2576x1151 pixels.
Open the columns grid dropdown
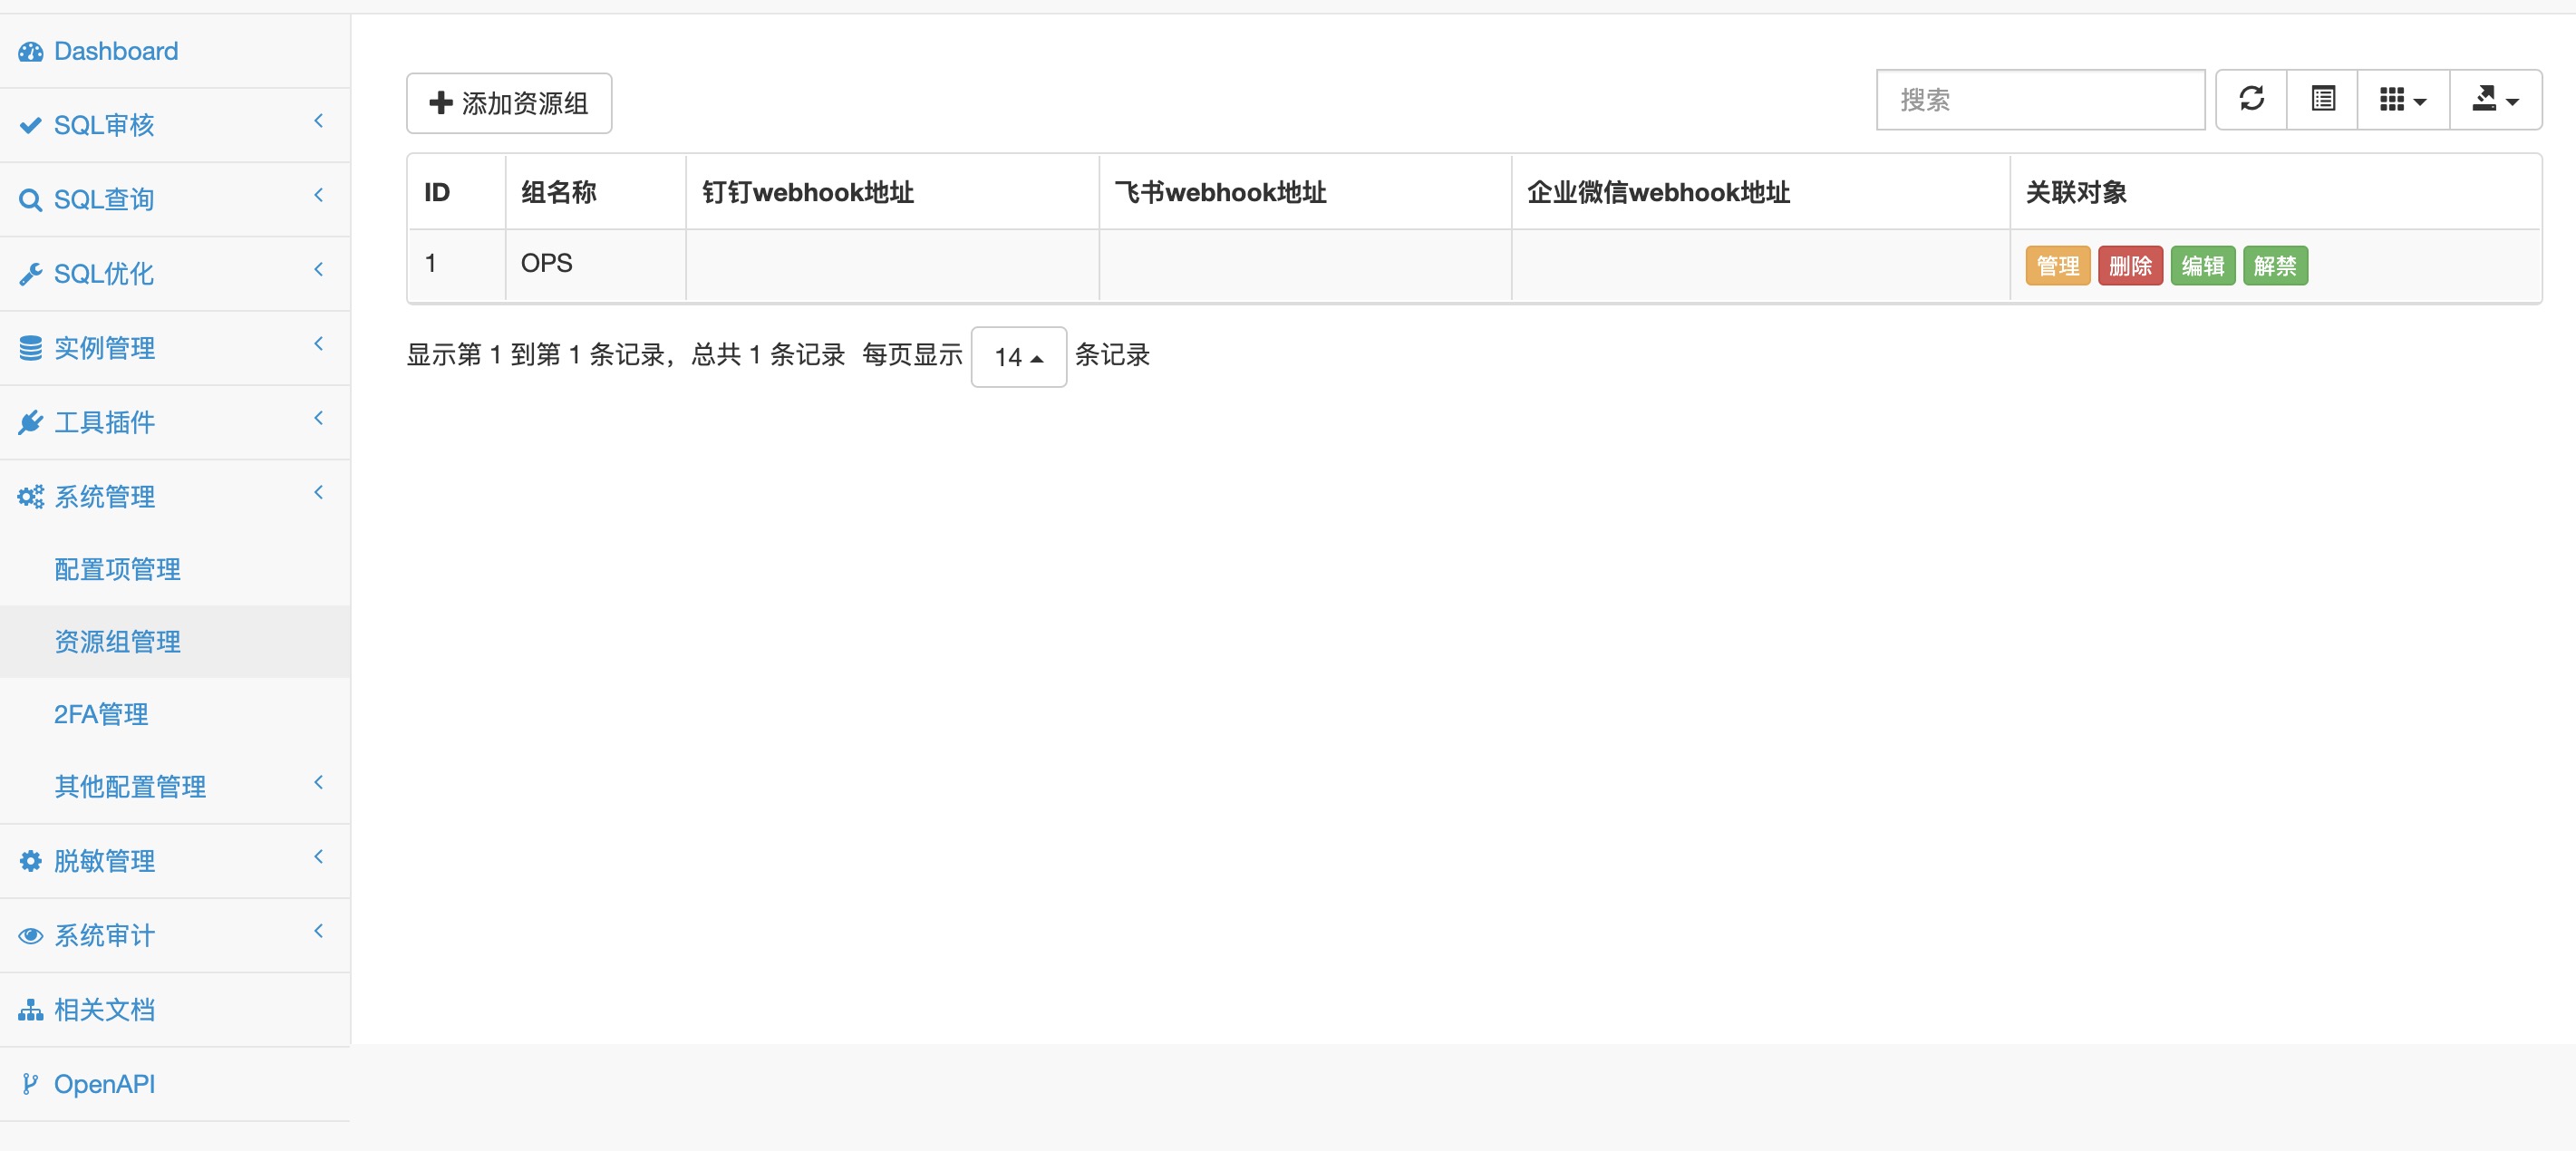pos(2402,99)
